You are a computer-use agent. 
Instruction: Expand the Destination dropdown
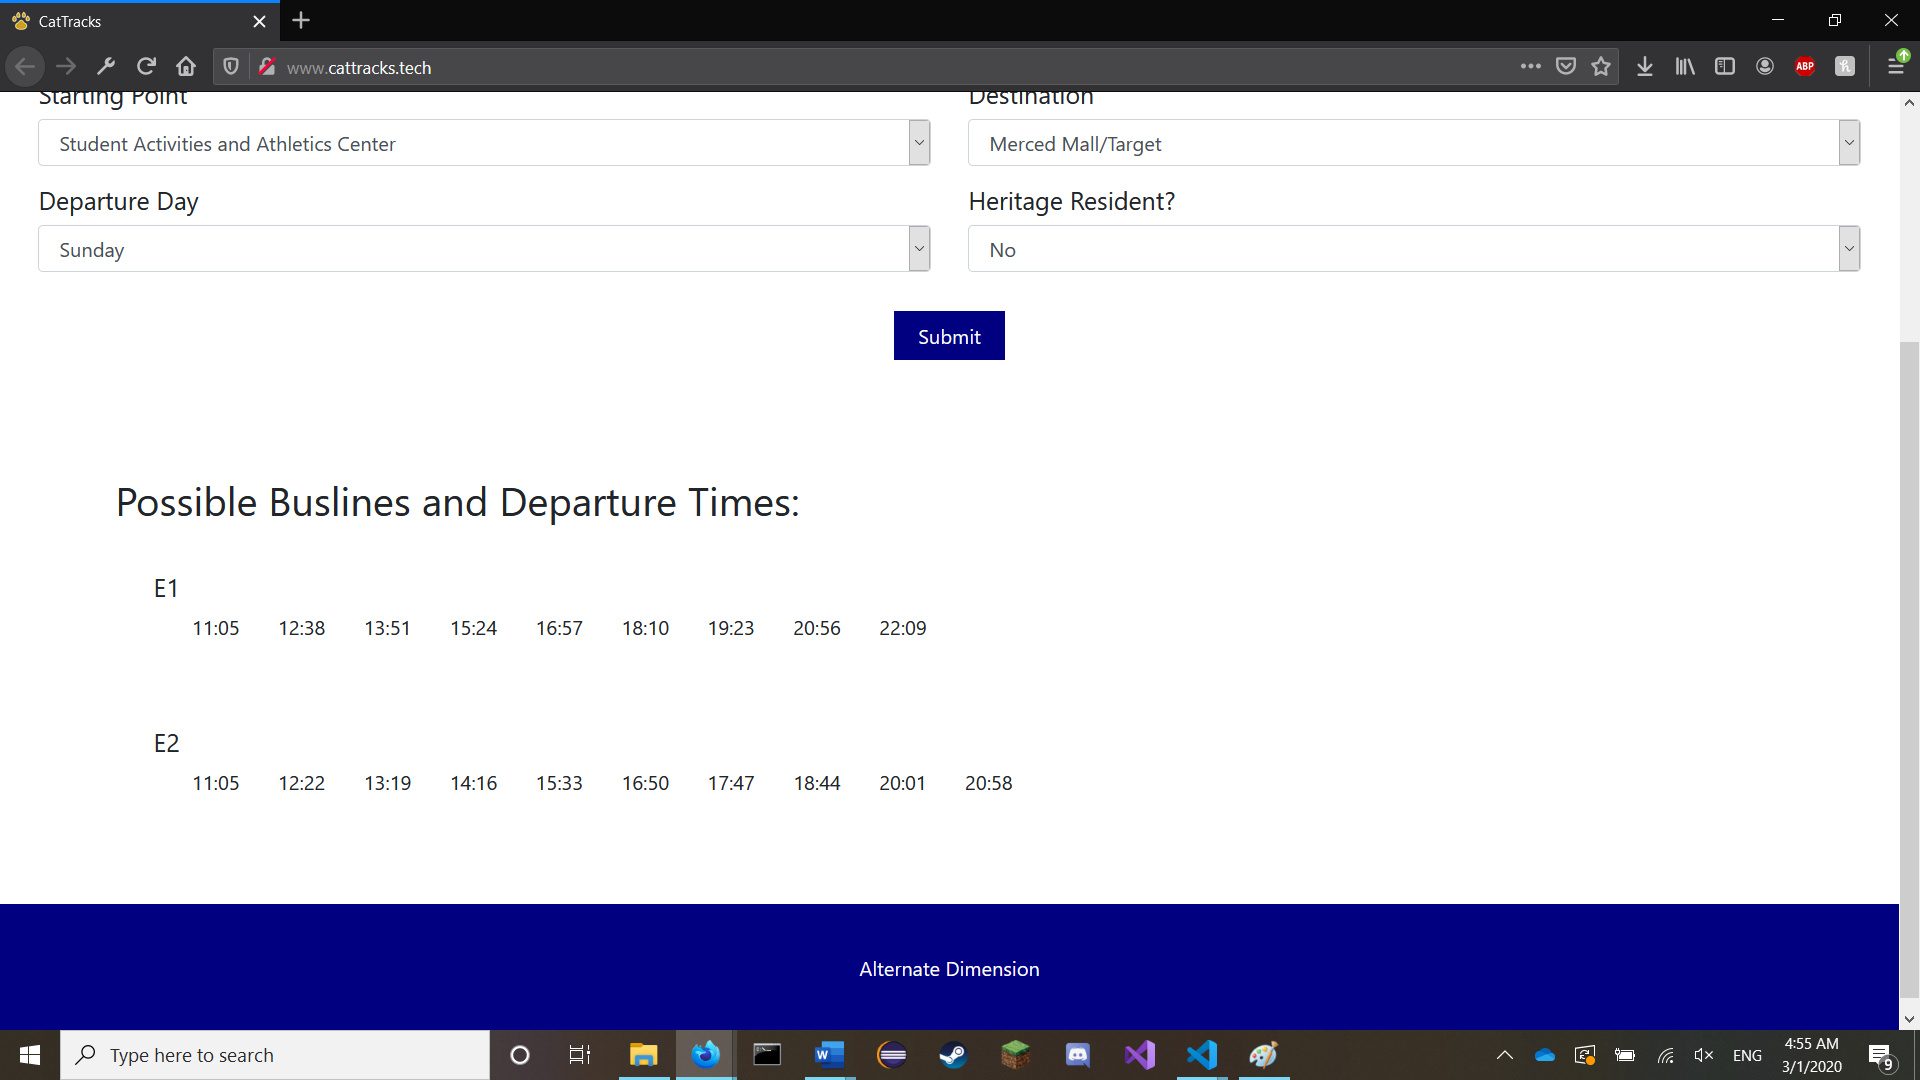click(1413, 143)
